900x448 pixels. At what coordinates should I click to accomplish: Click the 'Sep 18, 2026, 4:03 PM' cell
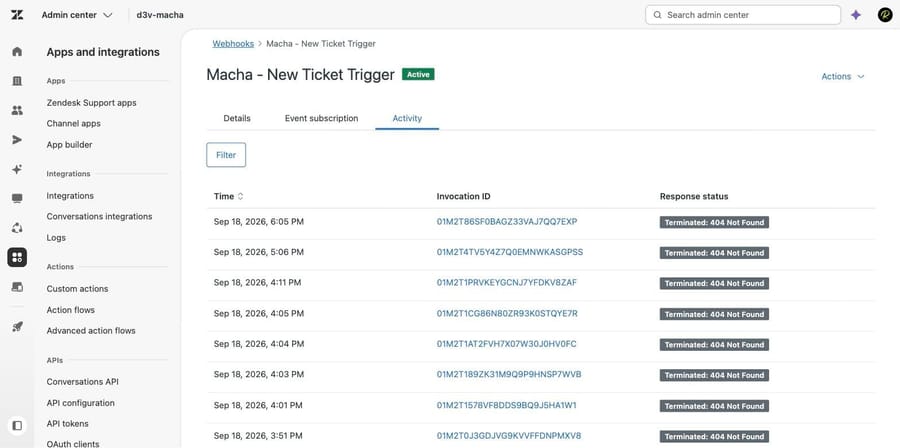point(259,374)
